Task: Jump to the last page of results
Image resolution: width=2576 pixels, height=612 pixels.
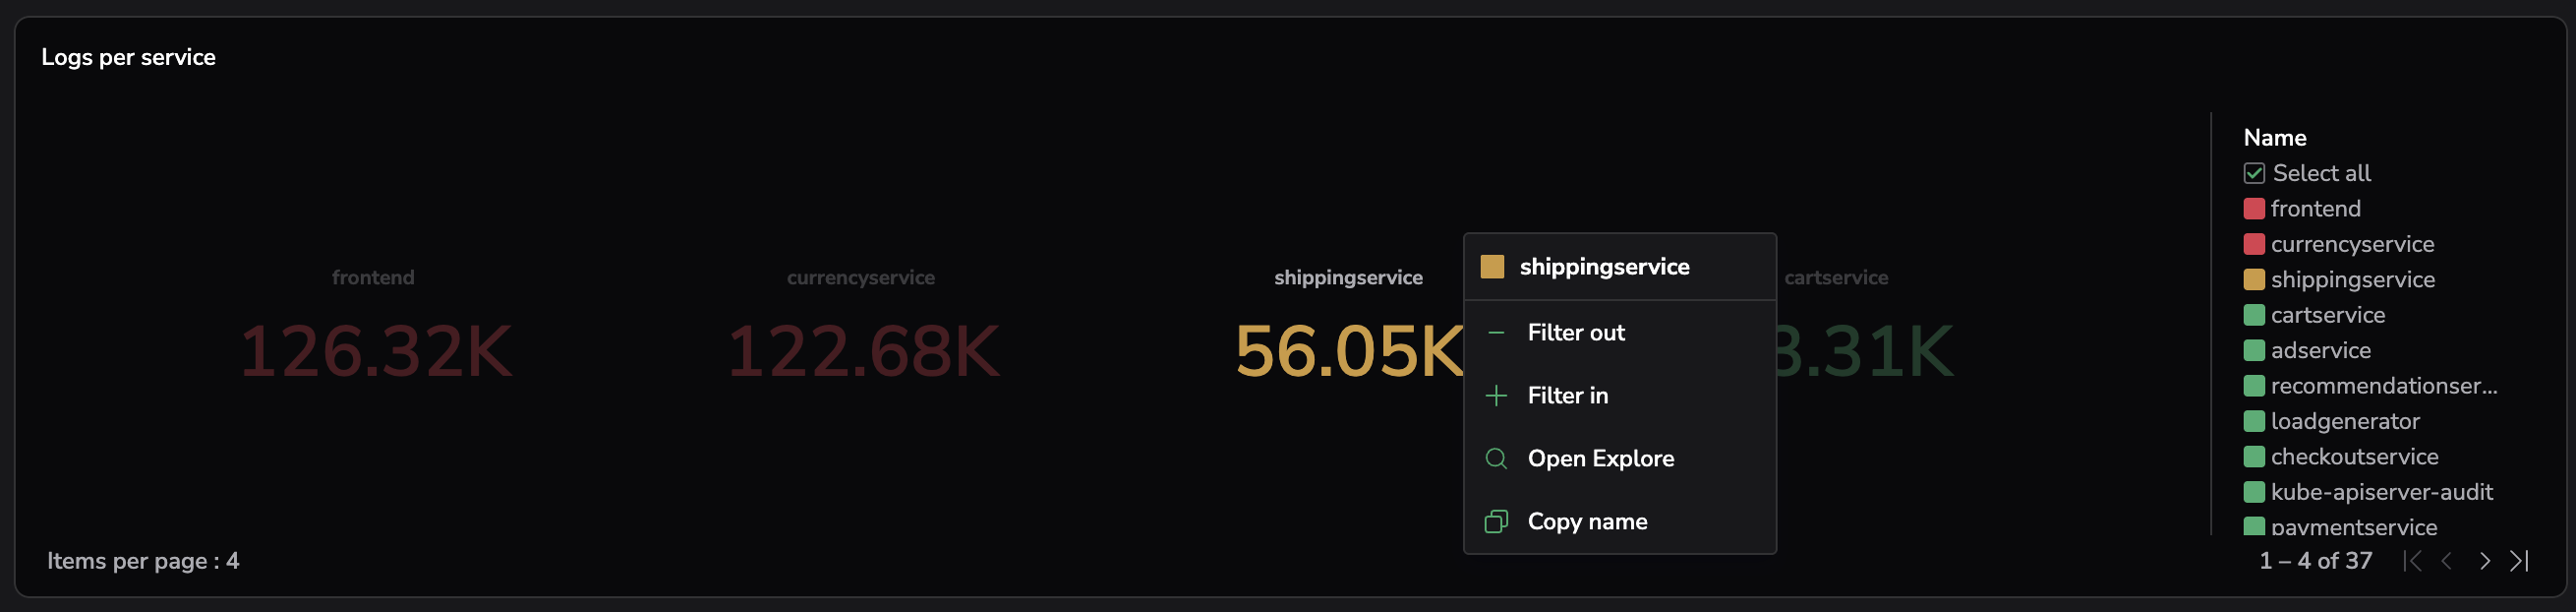Action: pos(2520,561)
